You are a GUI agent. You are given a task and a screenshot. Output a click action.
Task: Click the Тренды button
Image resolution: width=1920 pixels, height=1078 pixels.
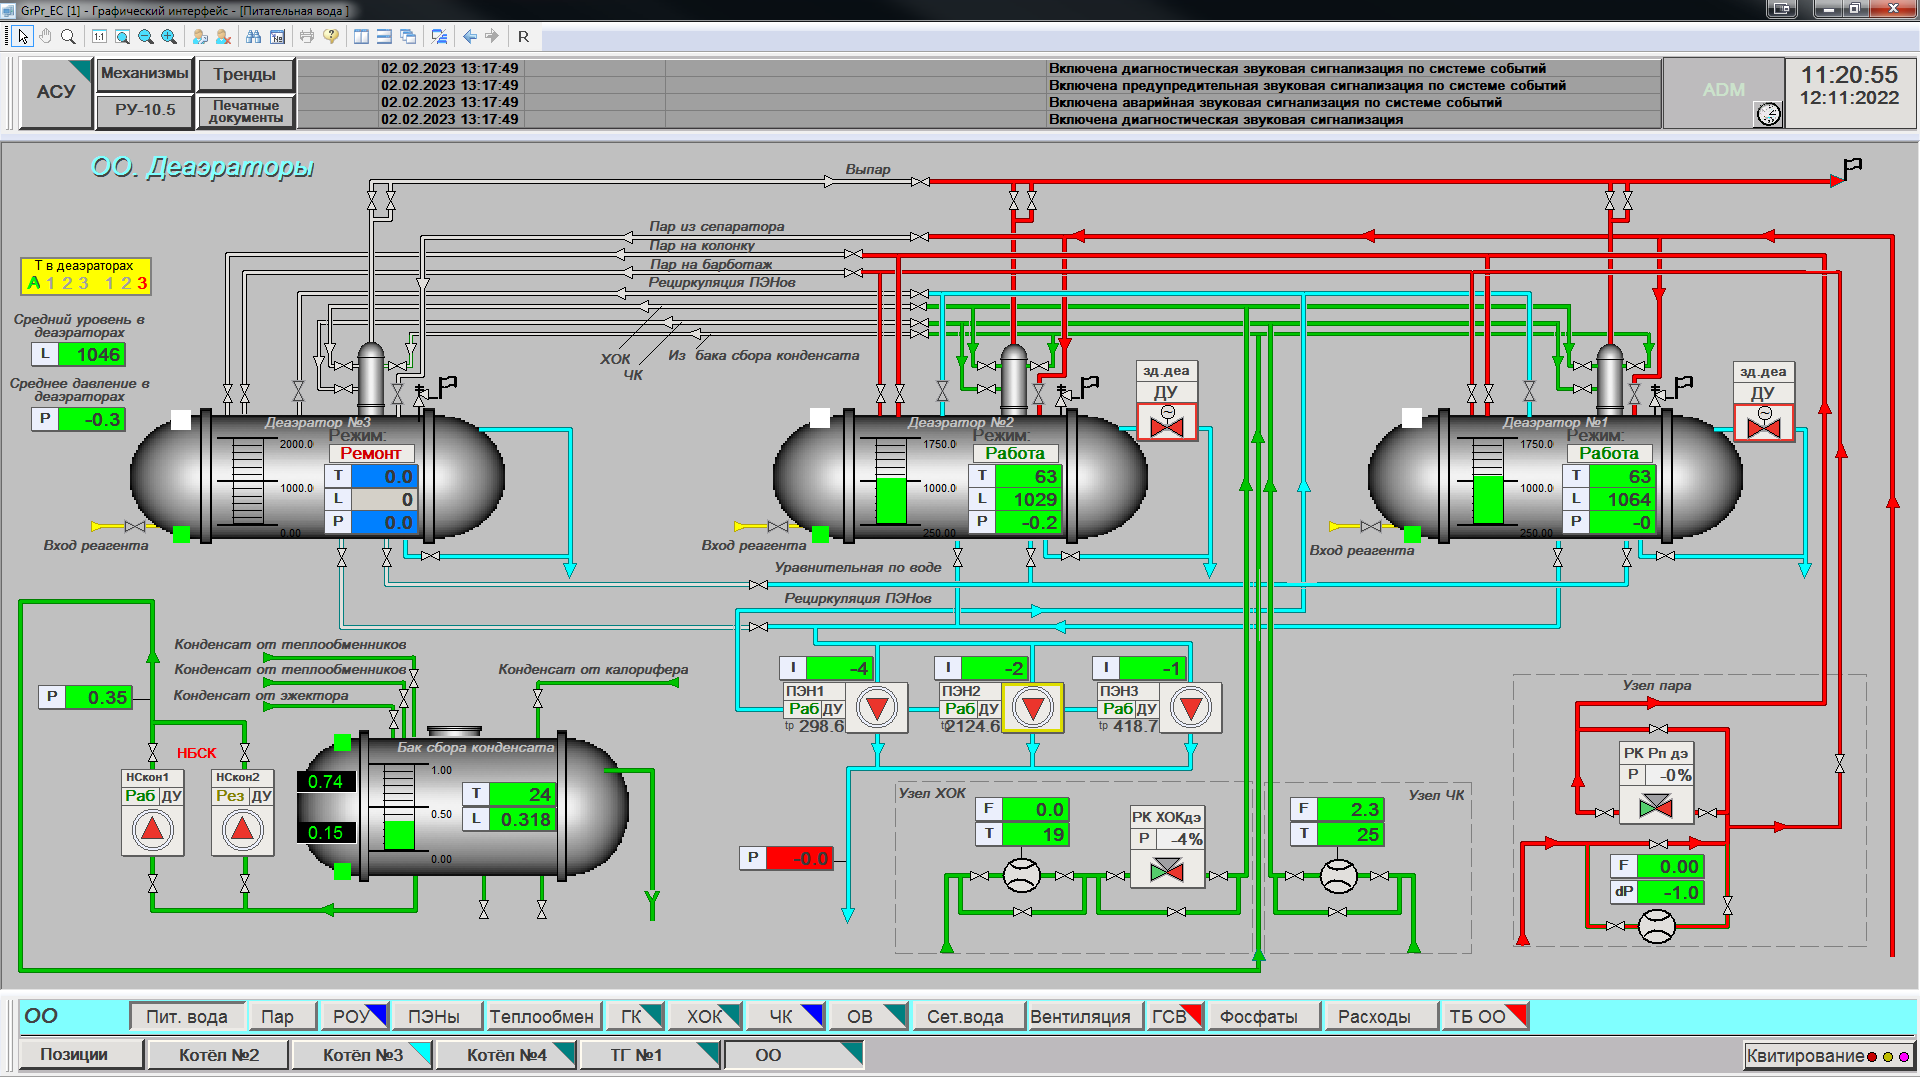(244, 75)
